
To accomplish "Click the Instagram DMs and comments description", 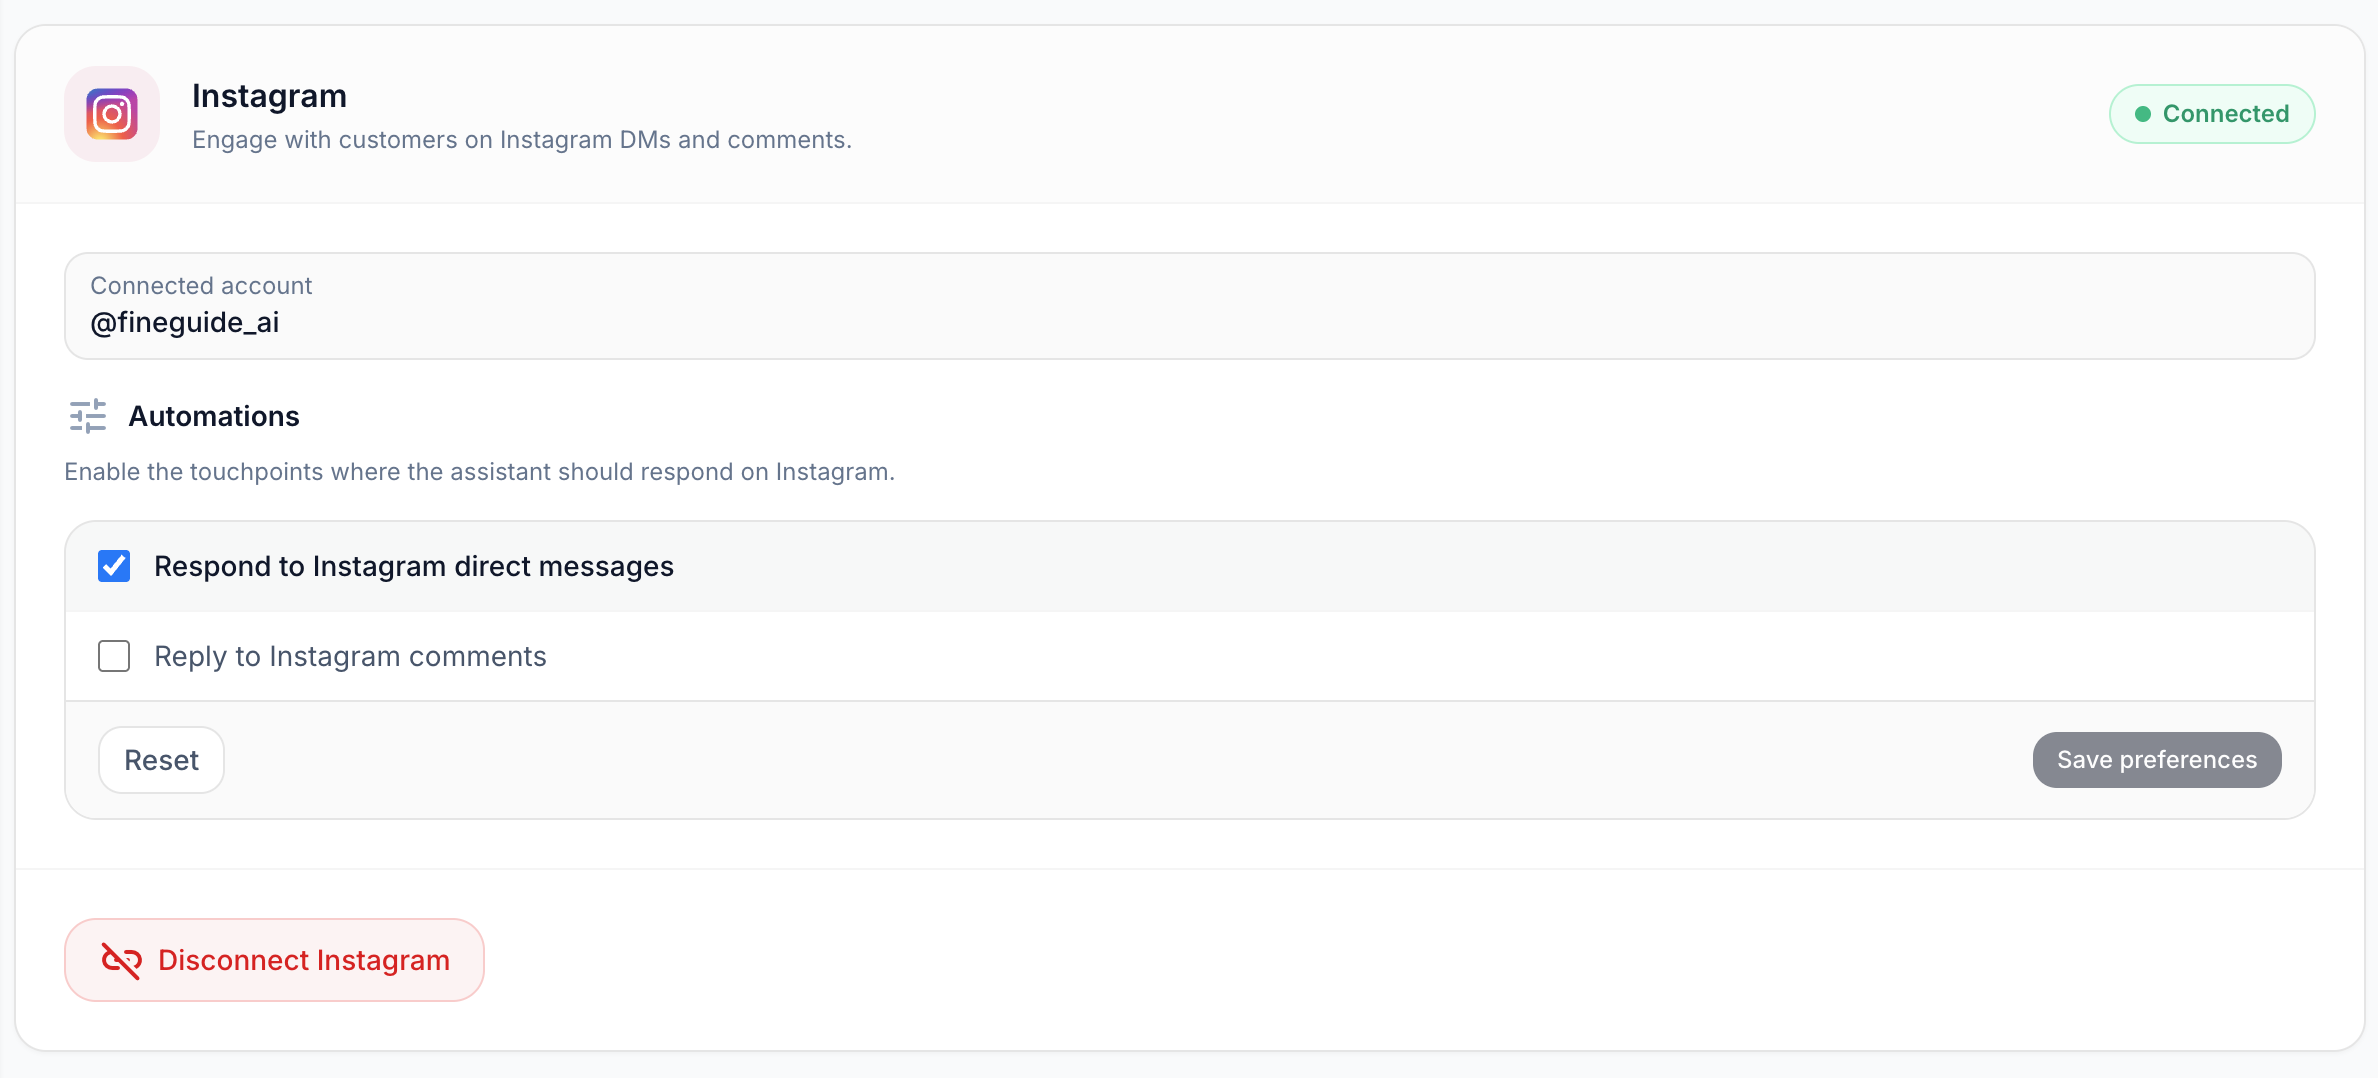I will pos(522,140).
